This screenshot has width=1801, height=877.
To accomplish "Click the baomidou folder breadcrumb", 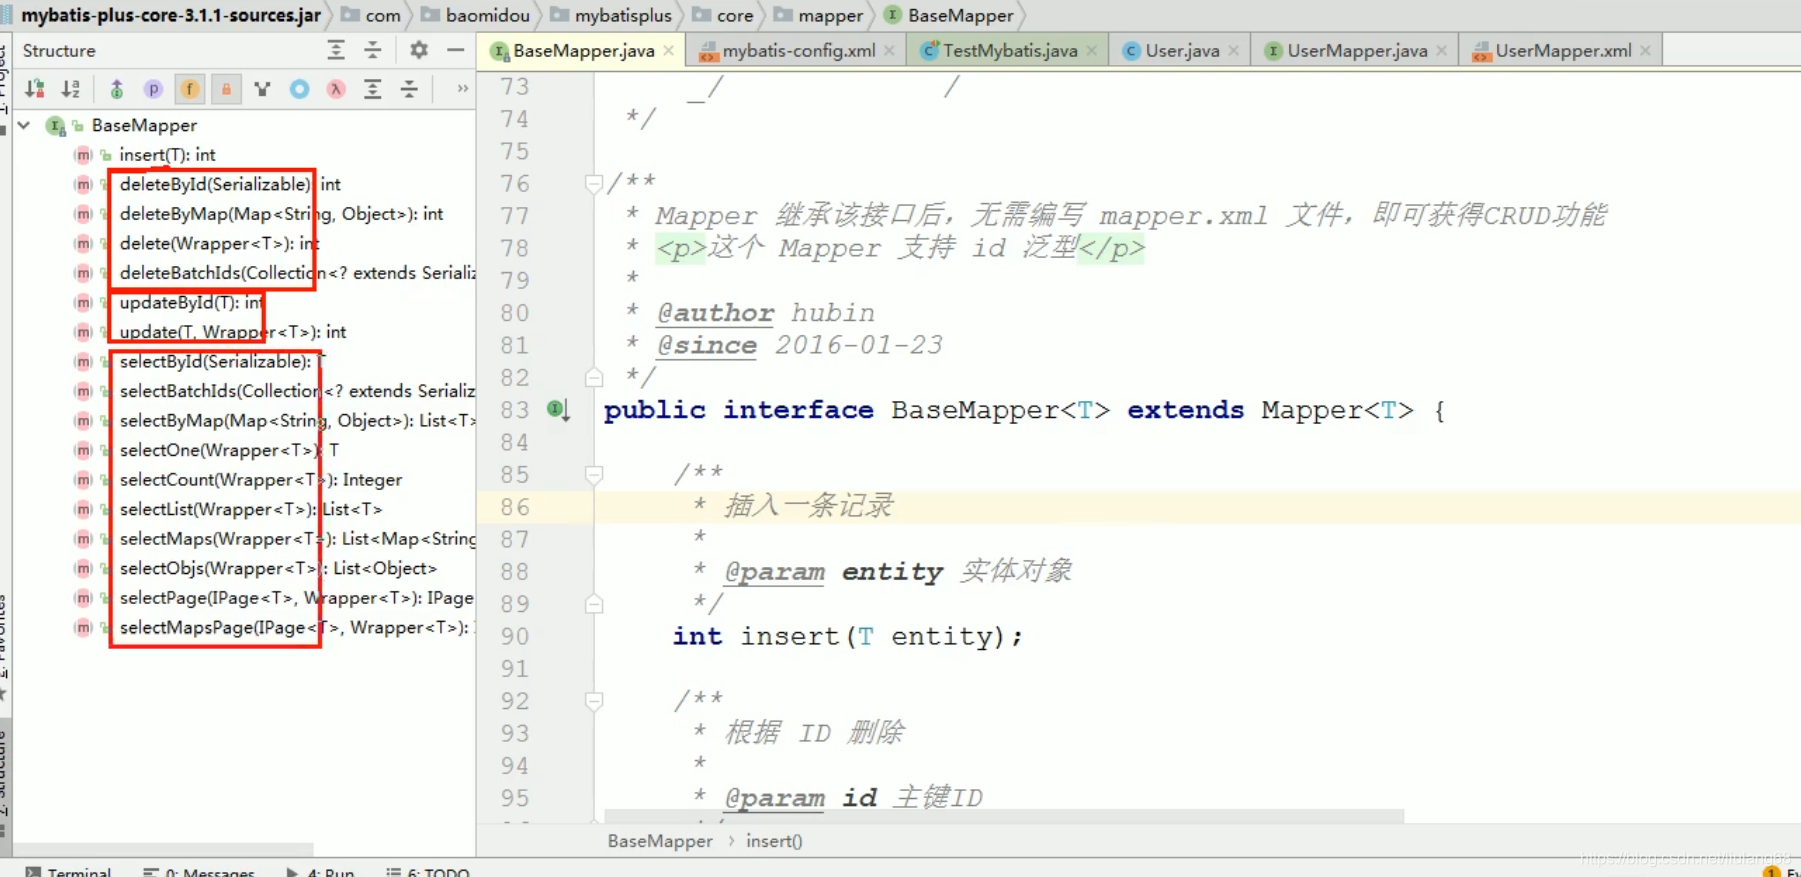I will pos(476,15).
